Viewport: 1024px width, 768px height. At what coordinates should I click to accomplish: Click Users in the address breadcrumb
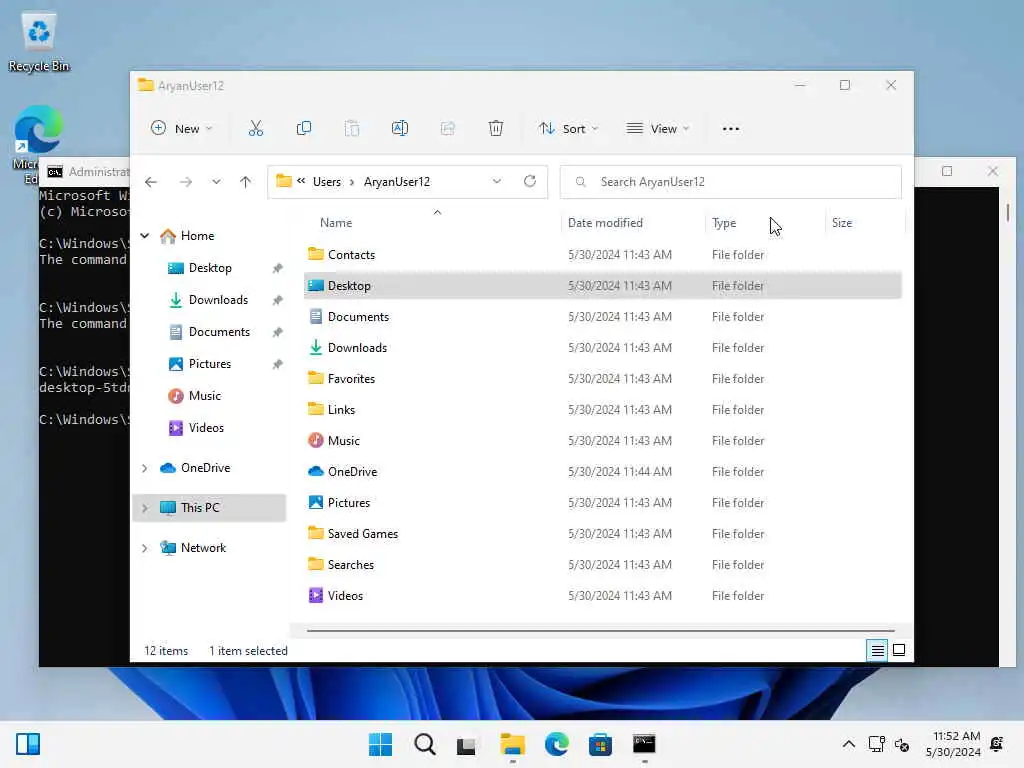click(327, 182)
